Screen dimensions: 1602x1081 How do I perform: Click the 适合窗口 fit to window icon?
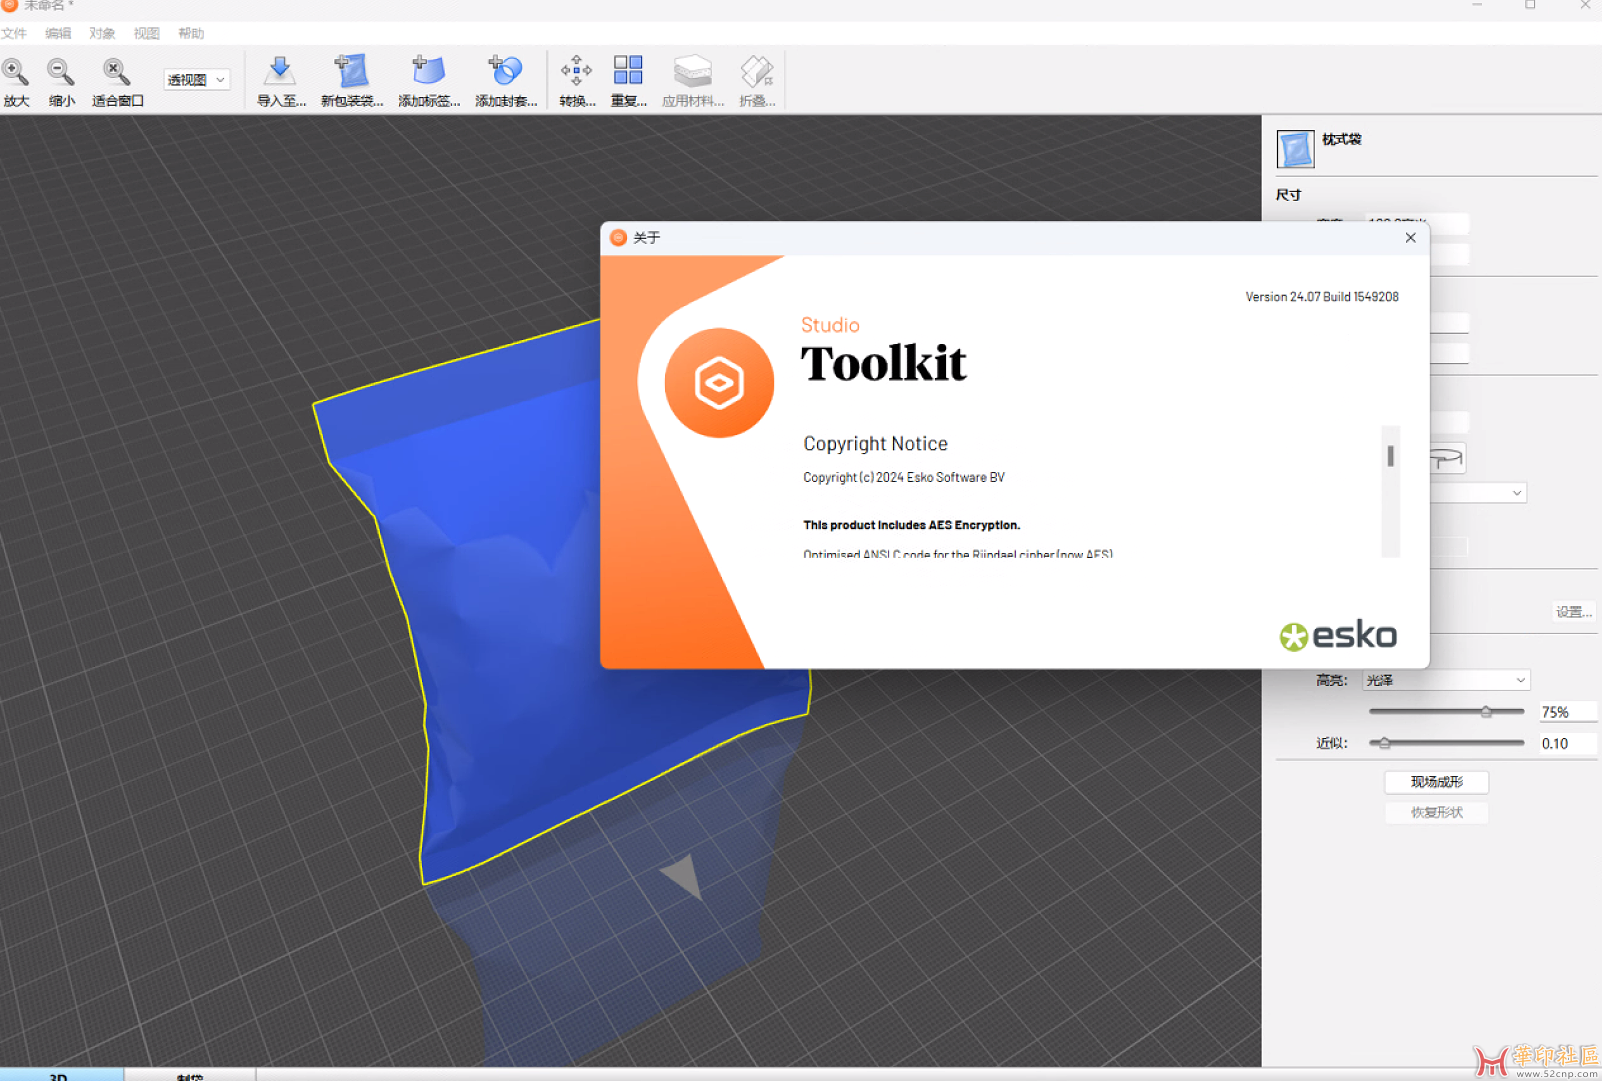[x=116, y=71]
